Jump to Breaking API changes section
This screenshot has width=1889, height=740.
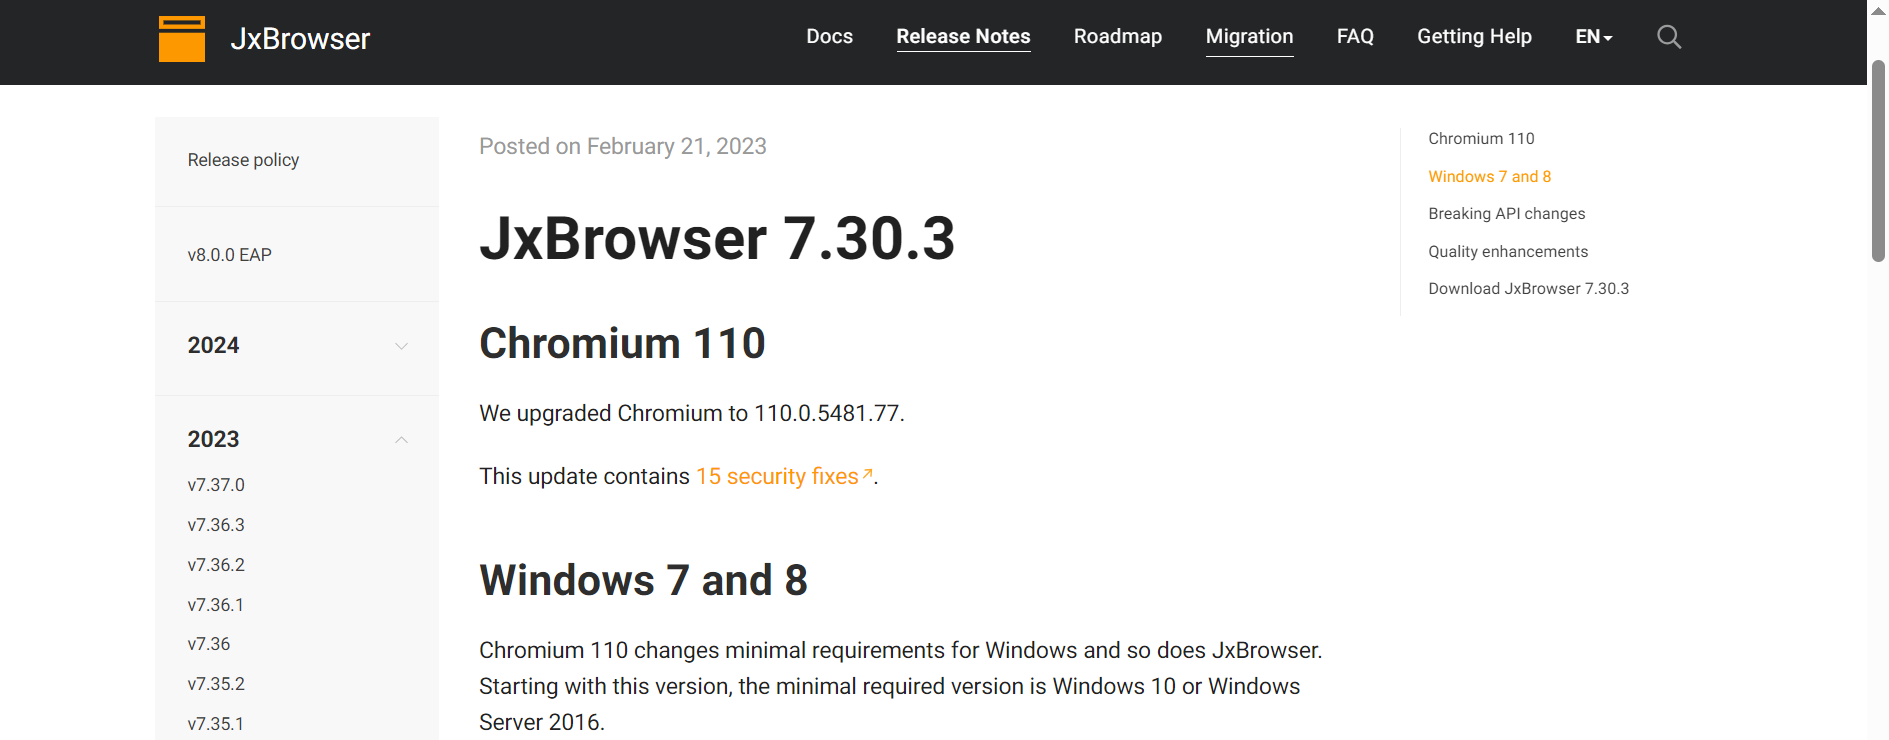pyautogui.click(x=1506, y=214)
